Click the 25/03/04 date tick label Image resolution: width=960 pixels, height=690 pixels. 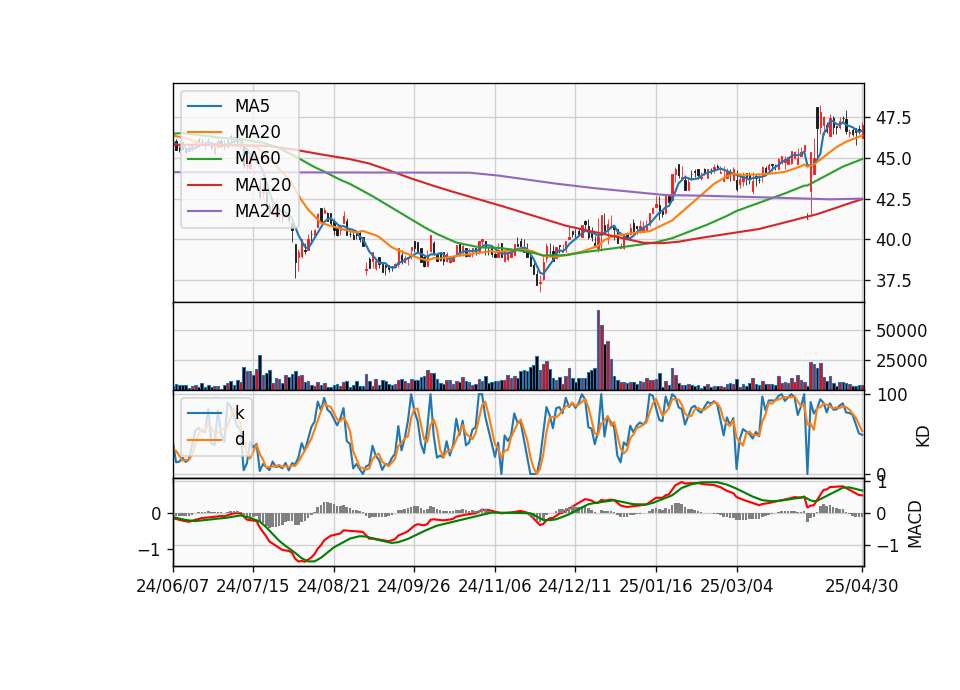(x=737, y=586)
